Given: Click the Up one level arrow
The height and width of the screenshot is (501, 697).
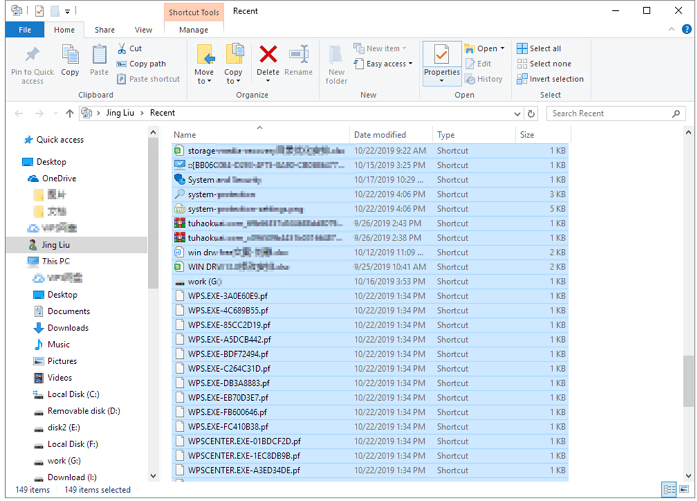Looking at the screenshot, I should pyautogui.click(x=69, y=113).
